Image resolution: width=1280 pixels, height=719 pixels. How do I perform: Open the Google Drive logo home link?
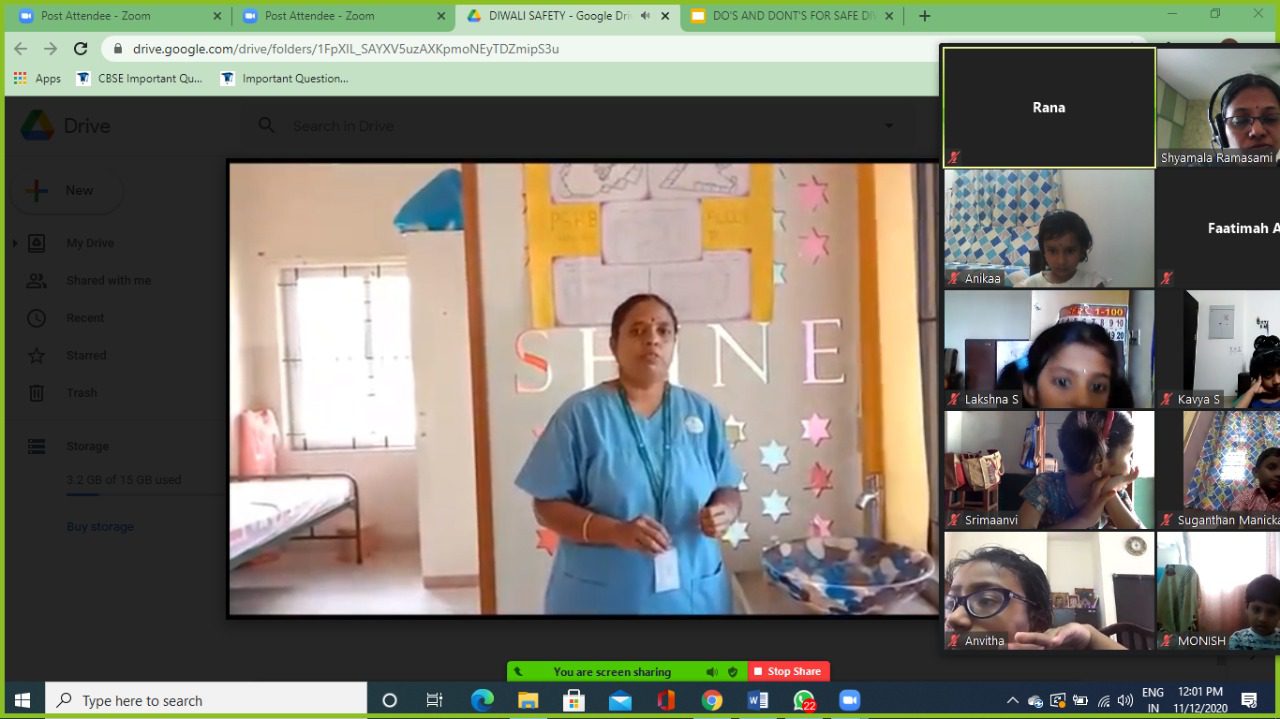(x=66, y=126)
